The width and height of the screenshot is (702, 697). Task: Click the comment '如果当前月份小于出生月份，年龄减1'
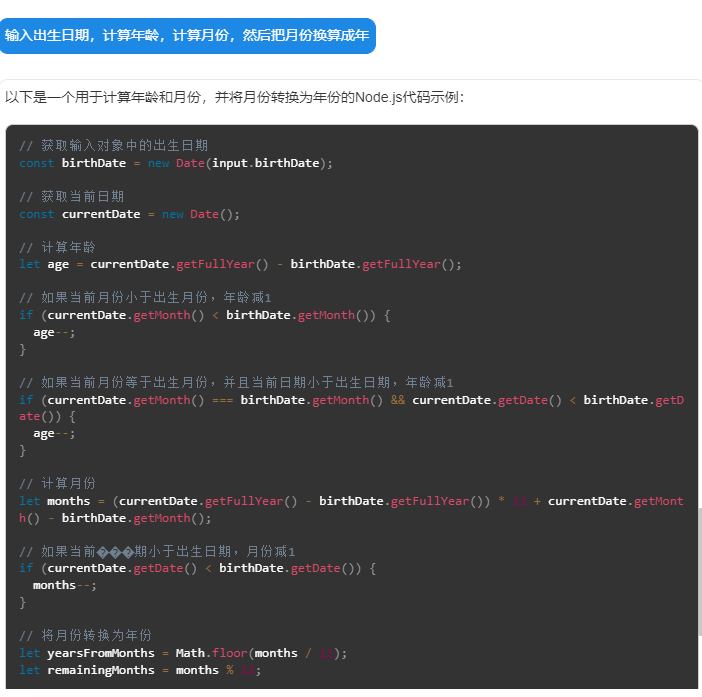pyautogui.click(x=145, y=298)
